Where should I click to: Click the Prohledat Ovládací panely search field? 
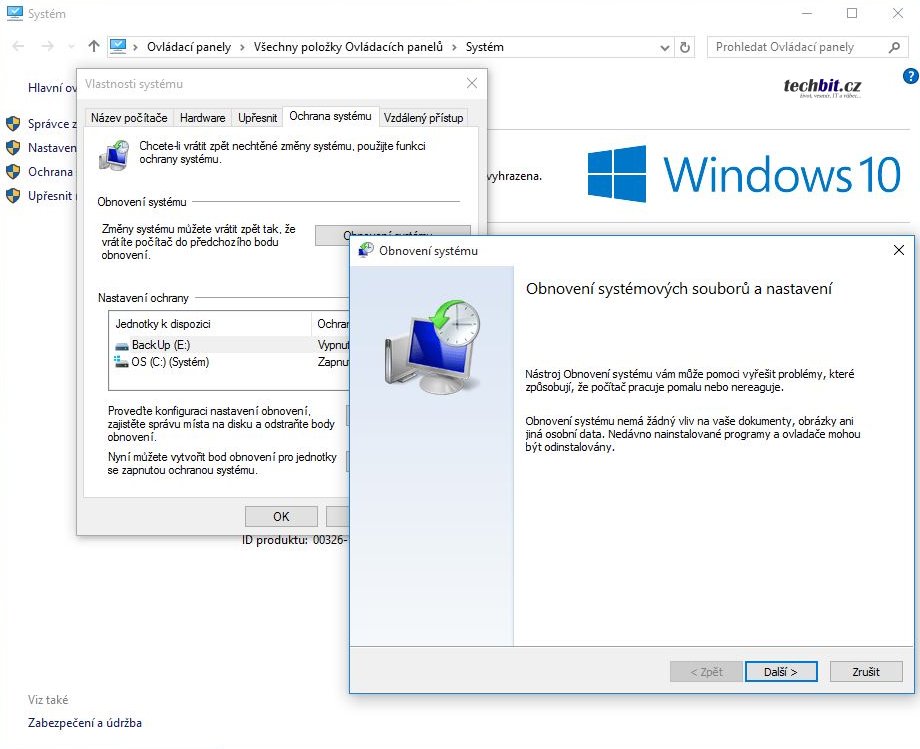[x=795, y=47]
